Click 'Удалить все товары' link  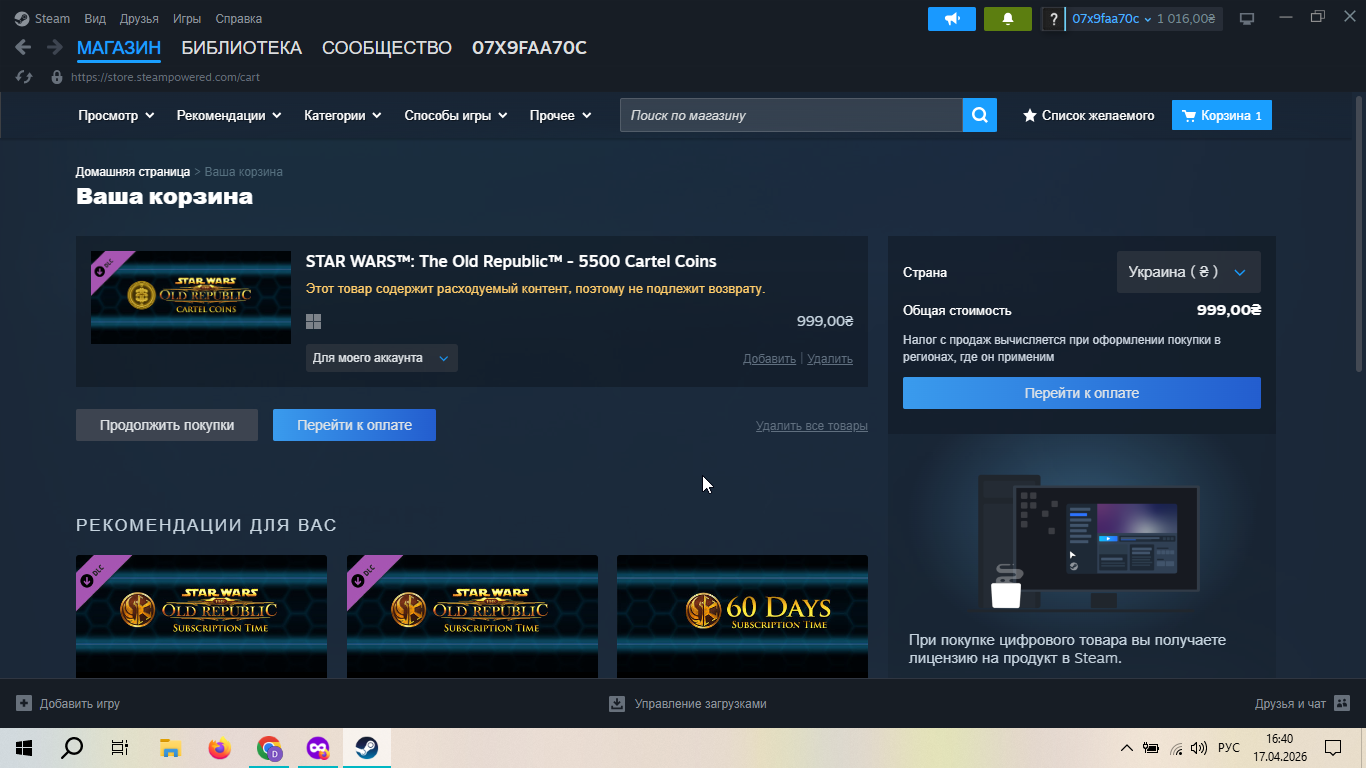[x=812, y=426]
